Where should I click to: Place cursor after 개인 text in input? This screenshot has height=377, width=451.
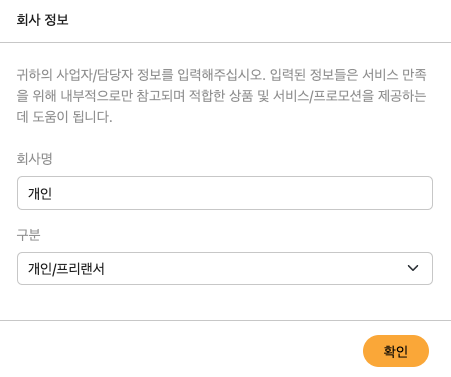tap(52, 193)
